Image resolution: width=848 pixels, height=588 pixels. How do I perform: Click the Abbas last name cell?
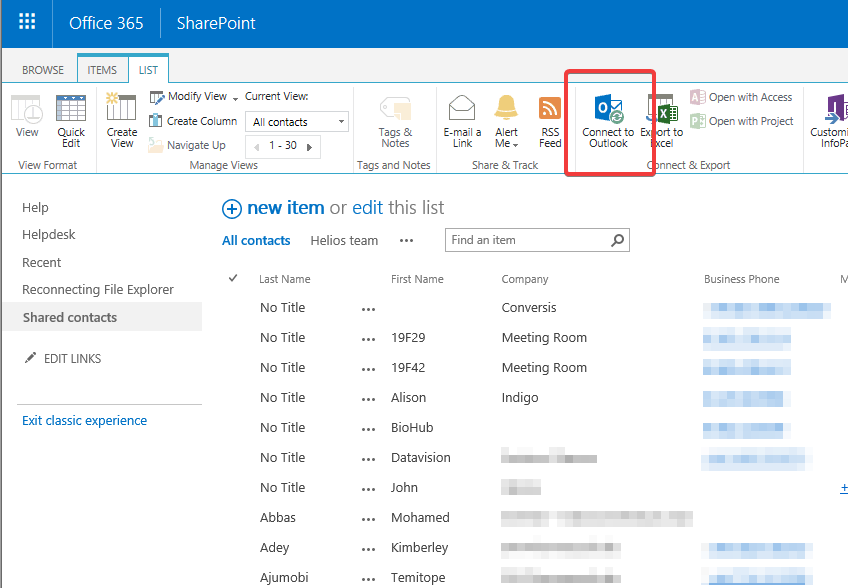277,518
